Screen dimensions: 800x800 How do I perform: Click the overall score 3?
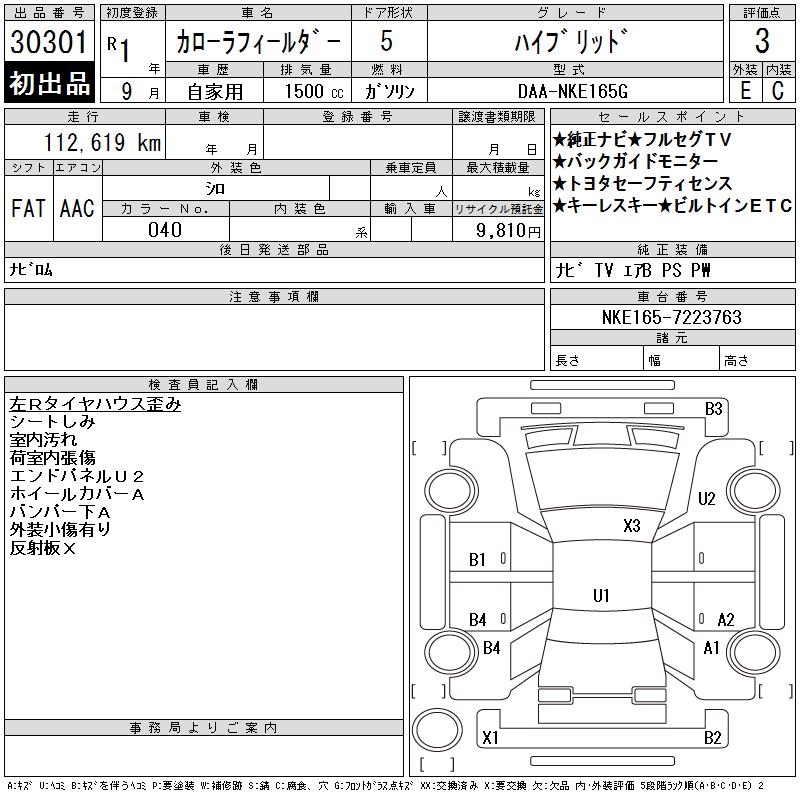762,41
